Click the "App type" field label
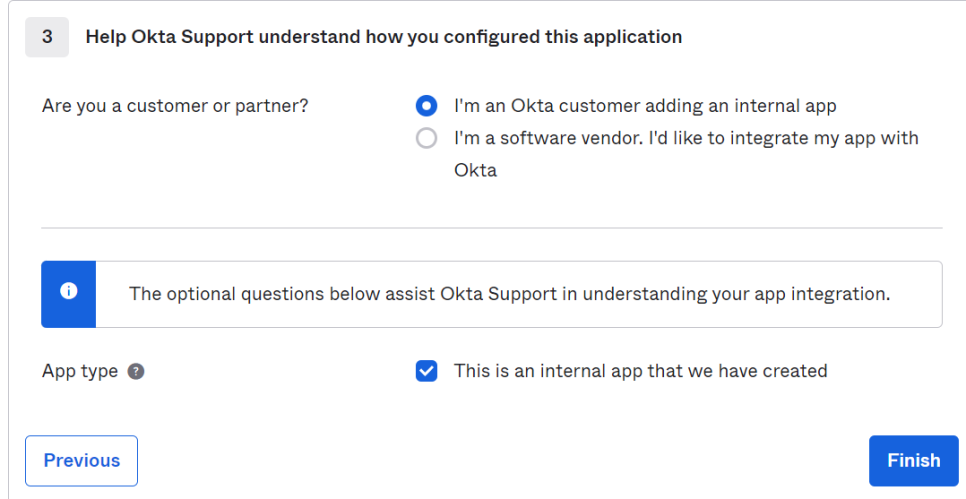 pyautogui.click(x=80, y=371)
